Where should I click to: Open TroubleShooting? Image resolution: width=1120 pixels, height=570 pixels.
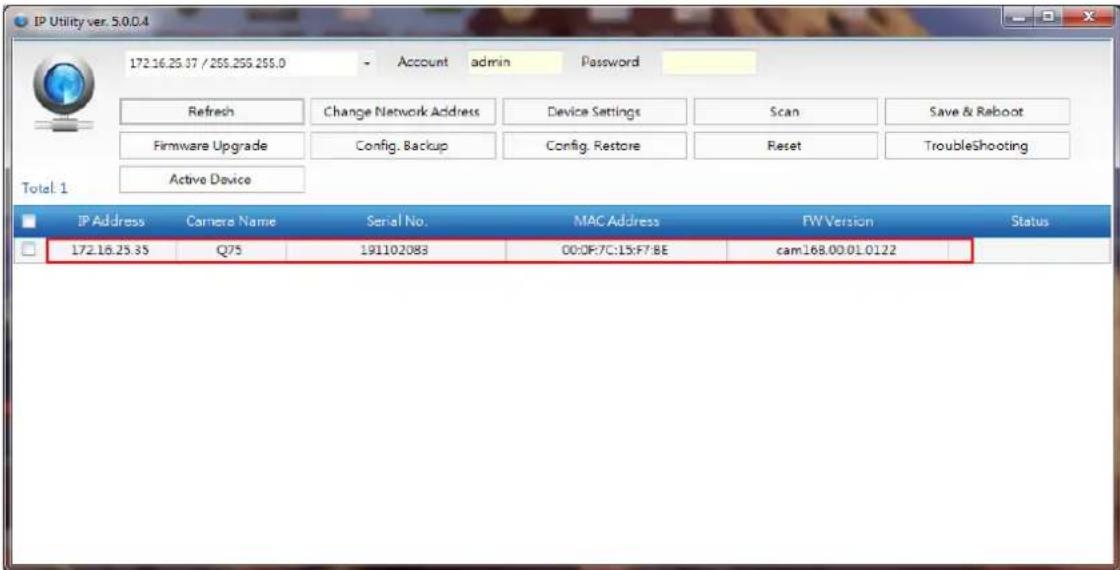pyautogui.click(x=976, y=146)
